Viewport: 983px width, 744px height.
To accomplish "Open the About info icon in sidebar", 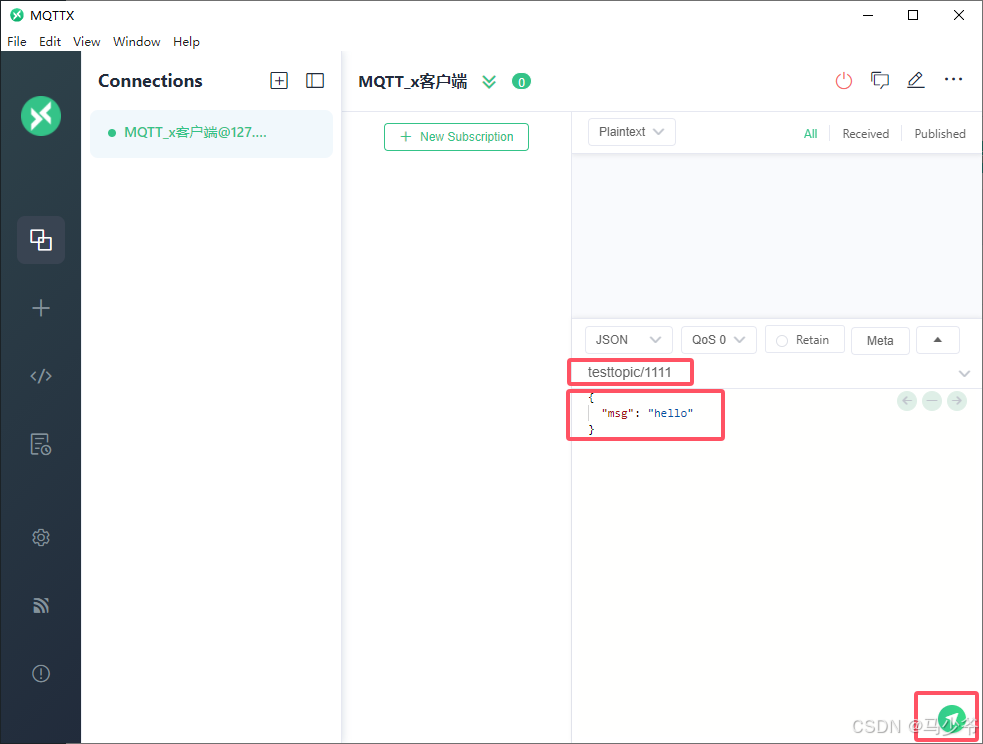I will click(x=41, y=674).
